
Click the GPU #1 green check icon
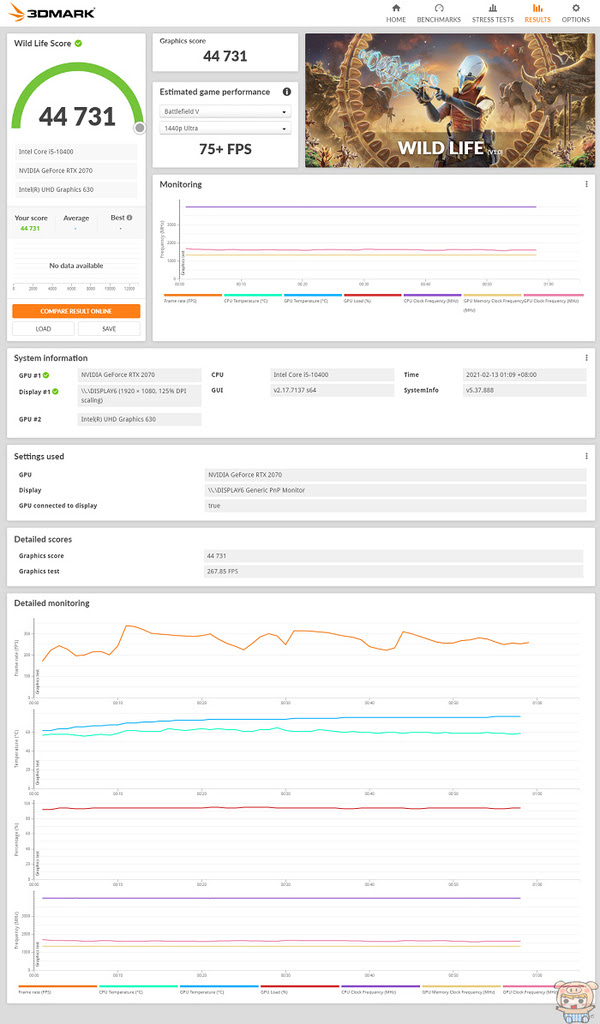[x=46, y=376]
